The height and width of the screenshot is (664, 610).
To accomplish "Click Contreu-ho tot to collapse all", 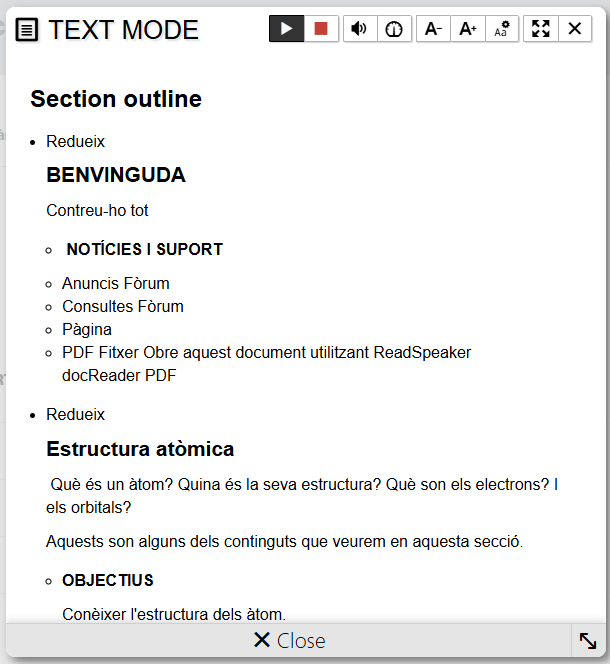I will tap(97, 210).
